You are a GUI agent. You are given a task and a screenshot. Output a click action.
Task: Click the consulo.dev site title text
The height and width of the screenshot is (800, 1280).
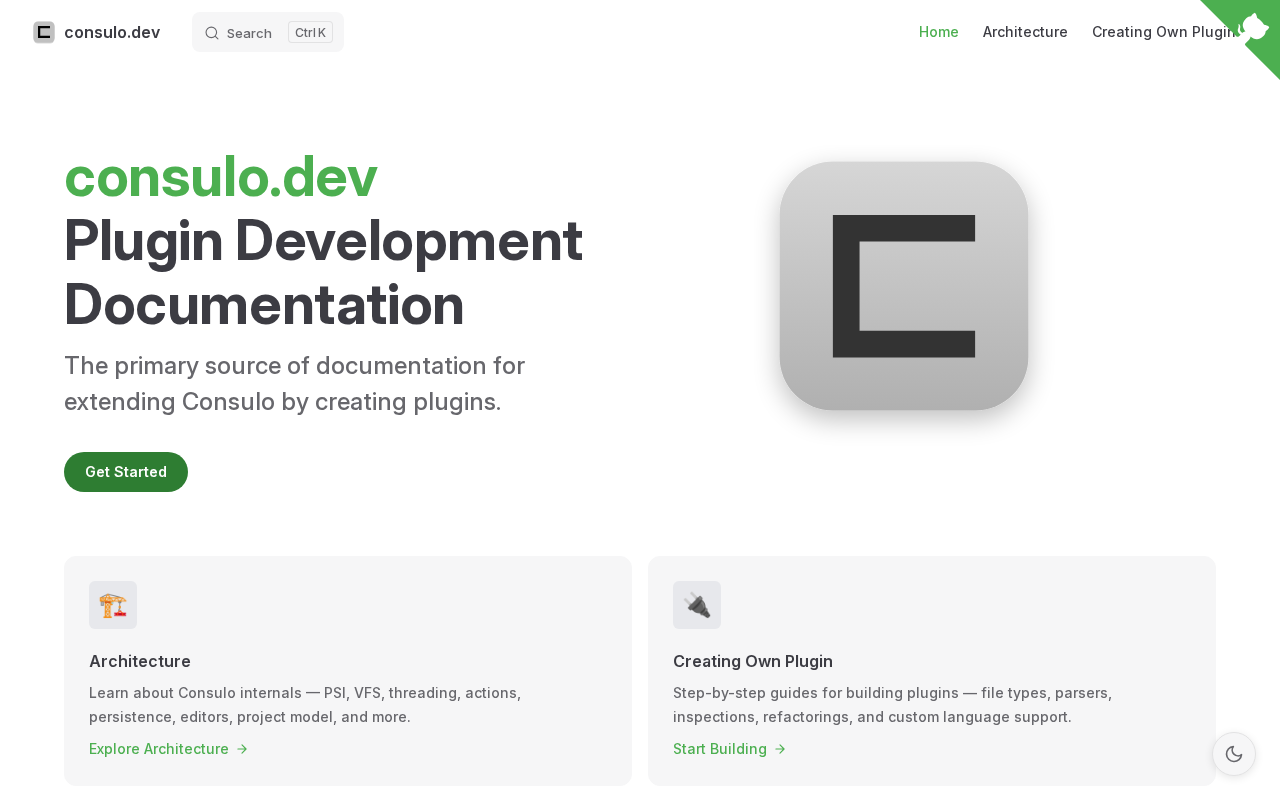112,32
